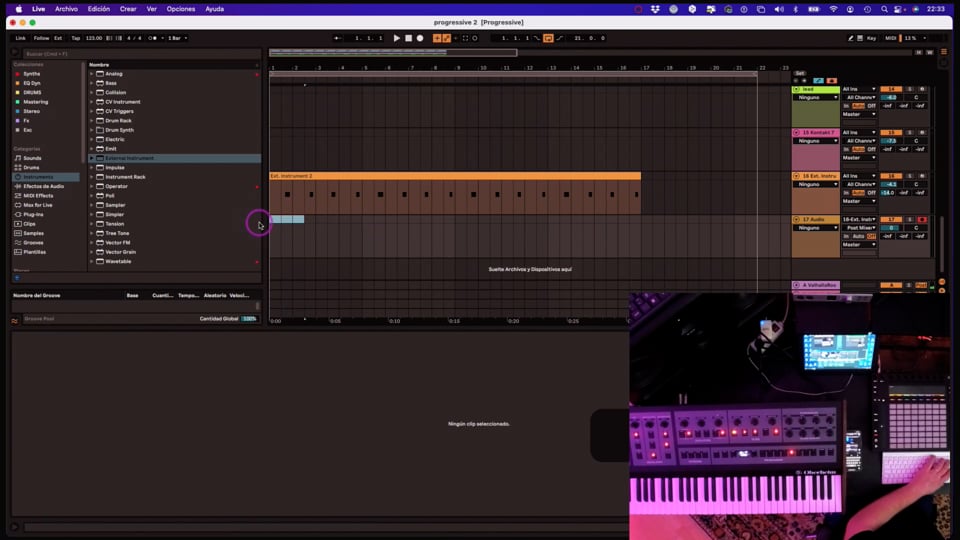Toggle the Loop switch in the control bar

click(x=548, y=38)
